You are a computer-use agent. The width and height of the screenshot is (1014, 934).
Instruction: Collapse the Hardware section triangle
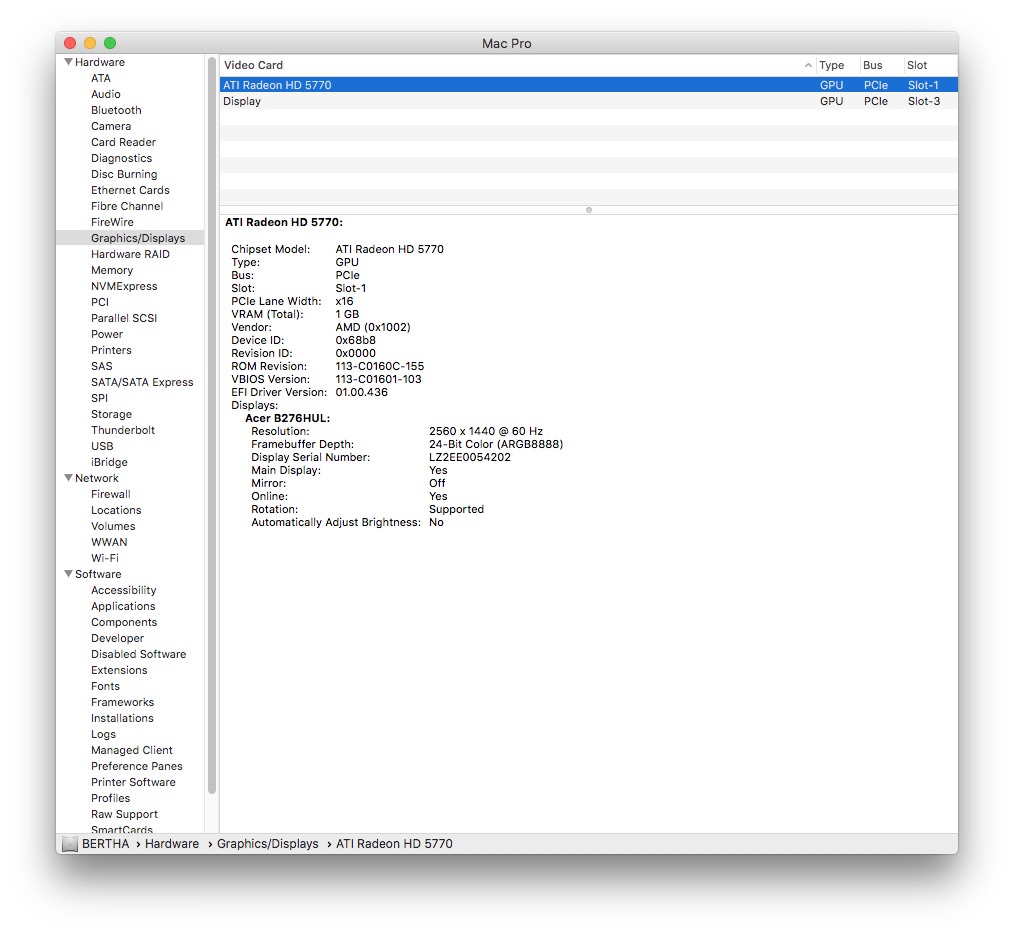[68, 62]
